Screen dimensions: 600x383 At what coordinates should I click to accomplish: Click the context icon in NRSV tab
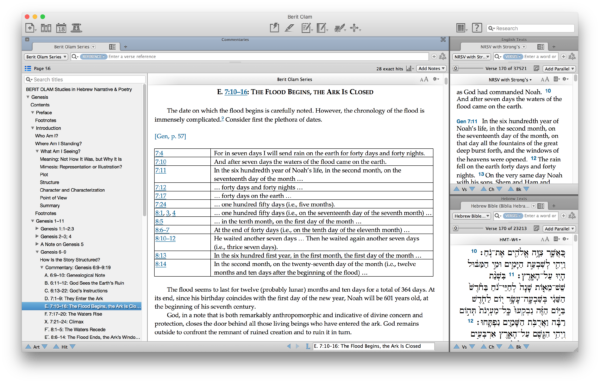click(540, 47)
